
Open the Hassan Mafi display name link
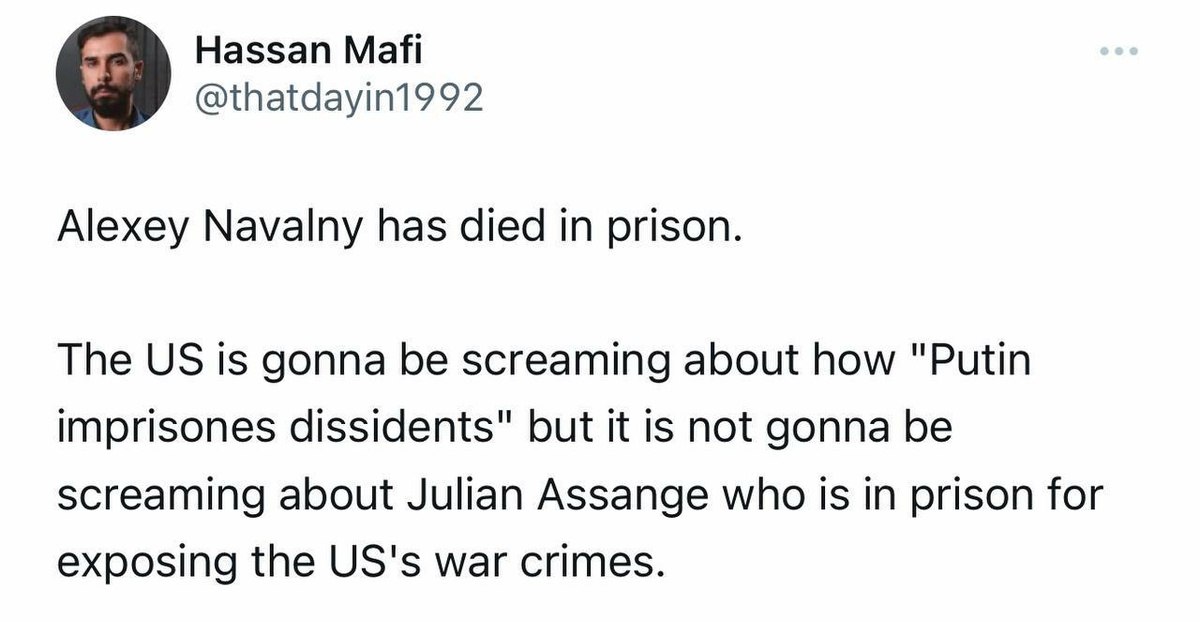(x=293, y=50)
